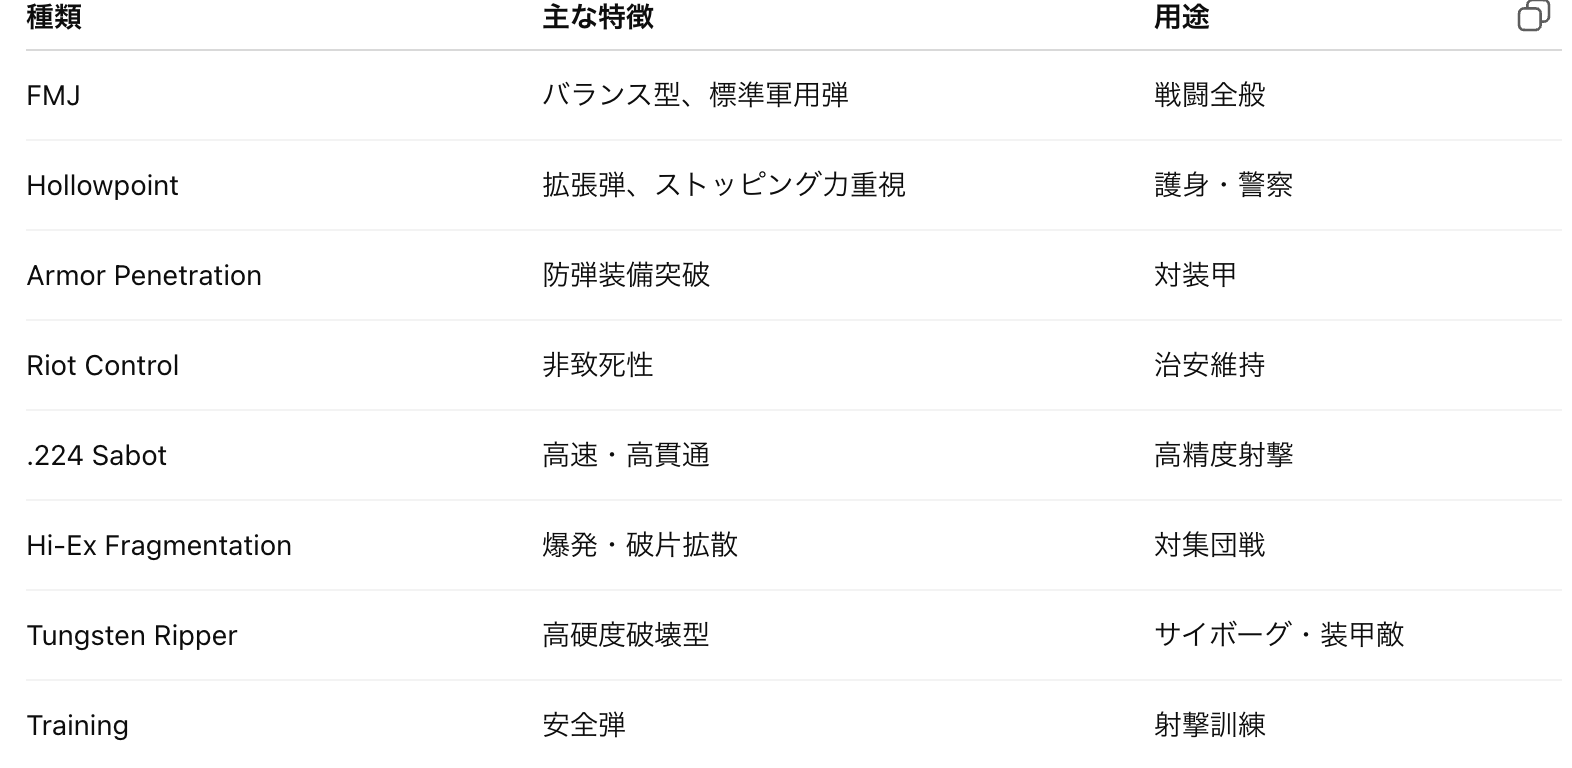This screenshot has width=1572, height=768.
Task: Select the Training row label
Action: (x=77, y=726)
